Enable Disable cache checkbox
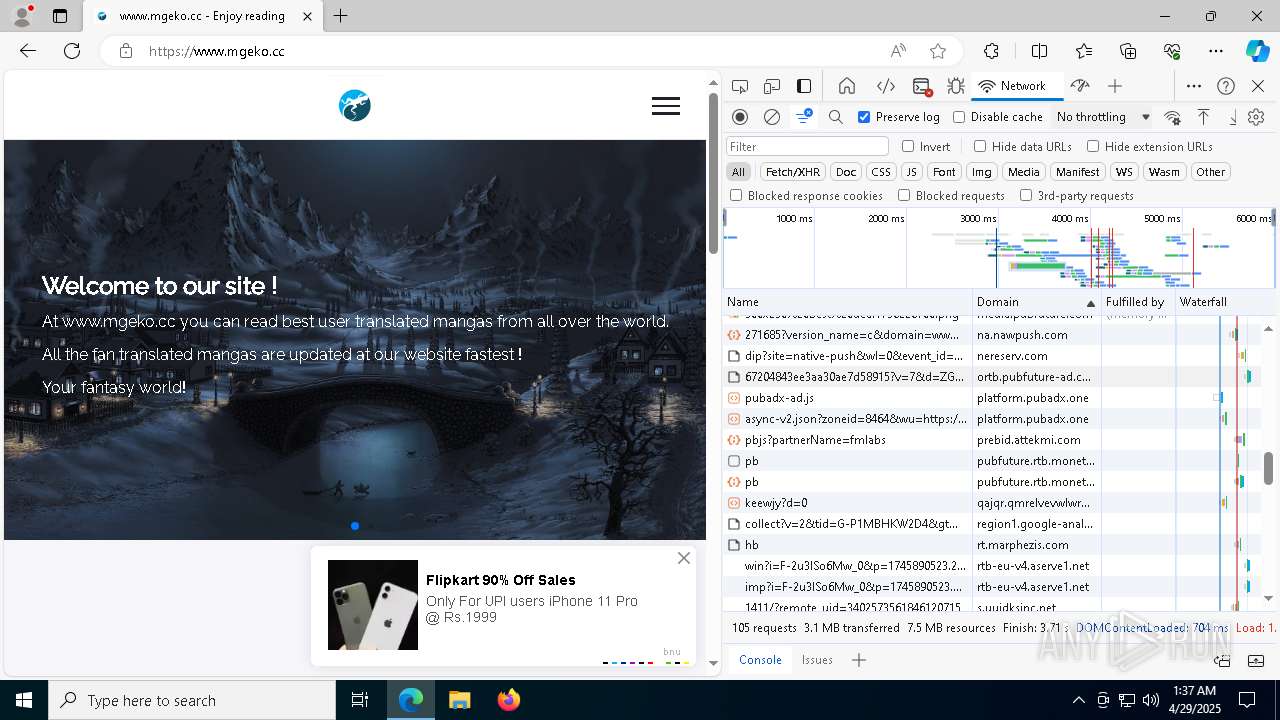1280x720 pixels. (959, 117)
